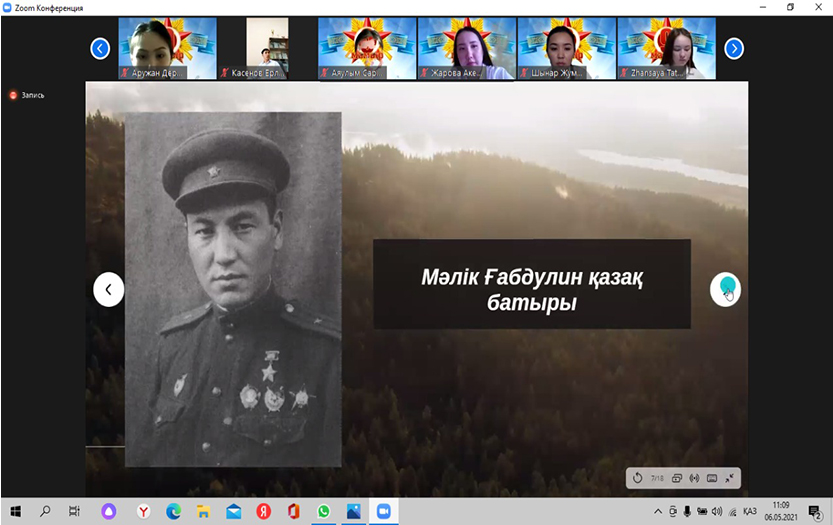833x525 pixels.
Task: Launch Microsoft Edge from the taskbar
Action: 173,511
